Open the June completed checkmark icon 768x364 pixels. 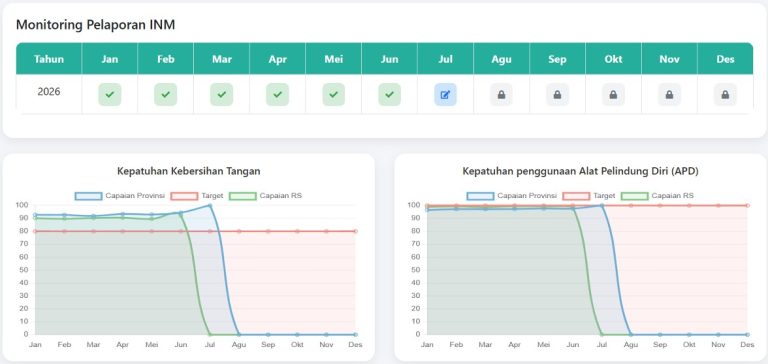pos(389,95)
